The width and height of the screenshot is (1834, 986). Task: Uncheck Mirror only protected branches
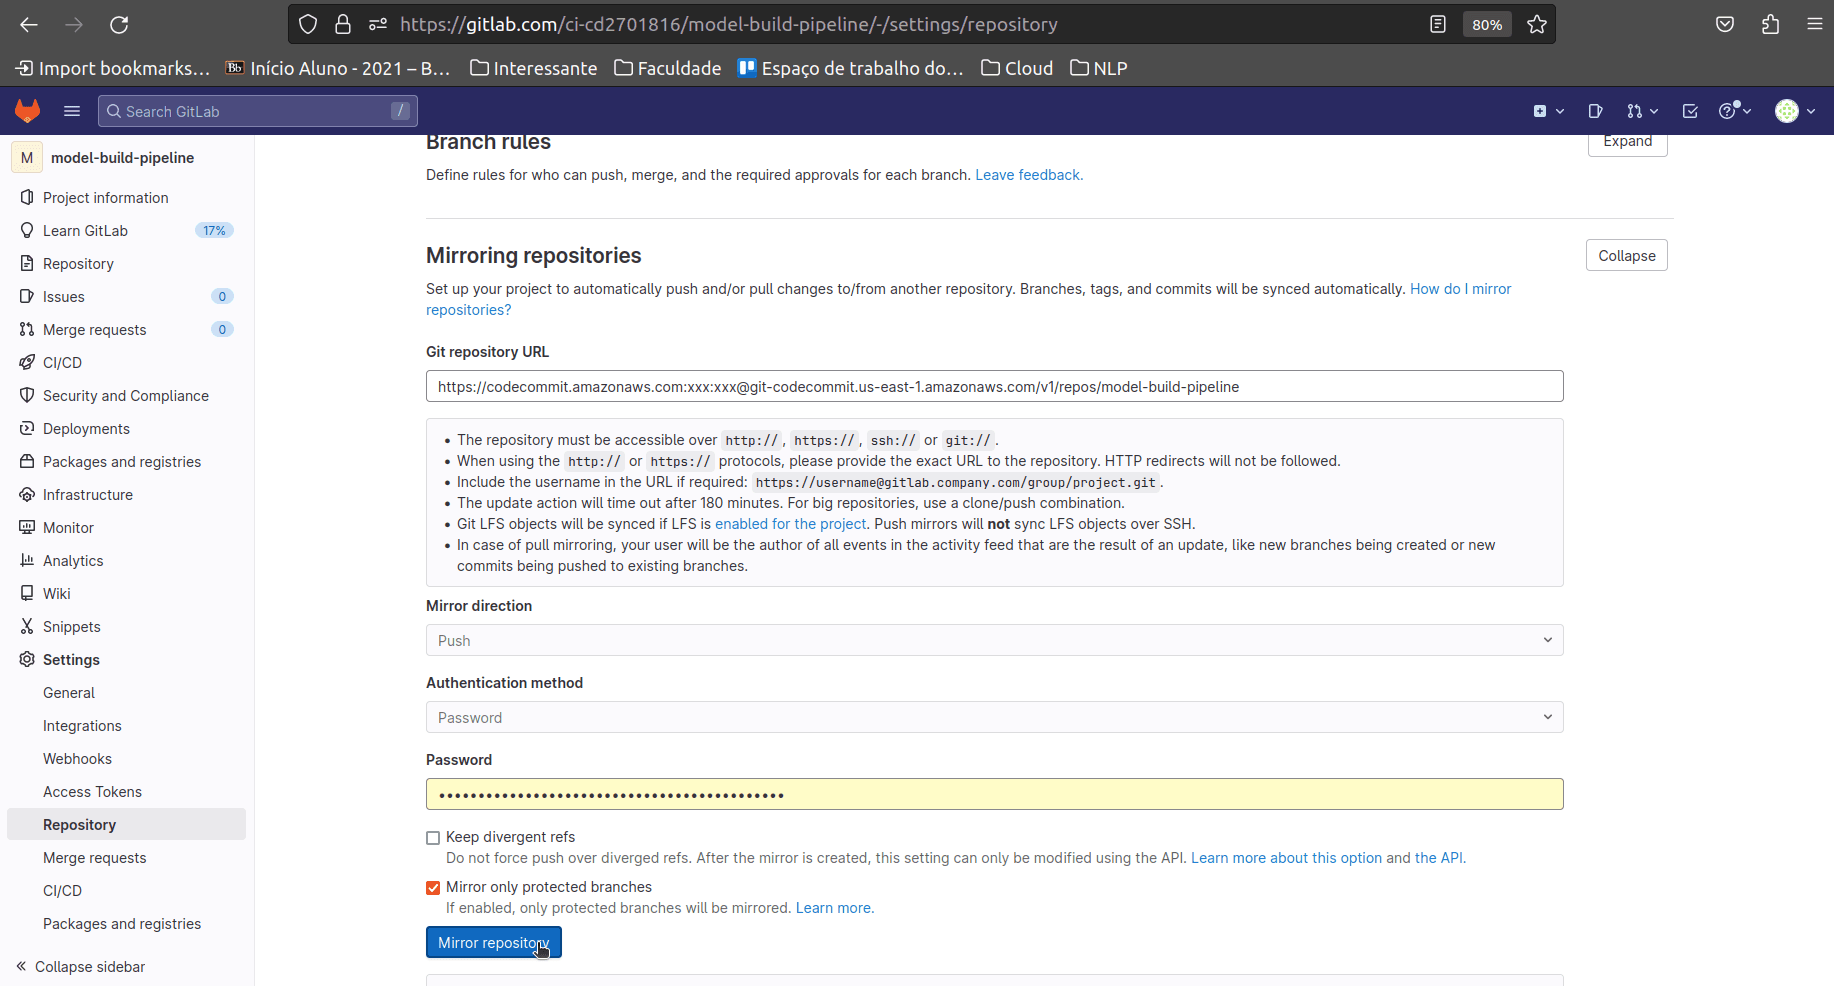click(x=433, y=888)
